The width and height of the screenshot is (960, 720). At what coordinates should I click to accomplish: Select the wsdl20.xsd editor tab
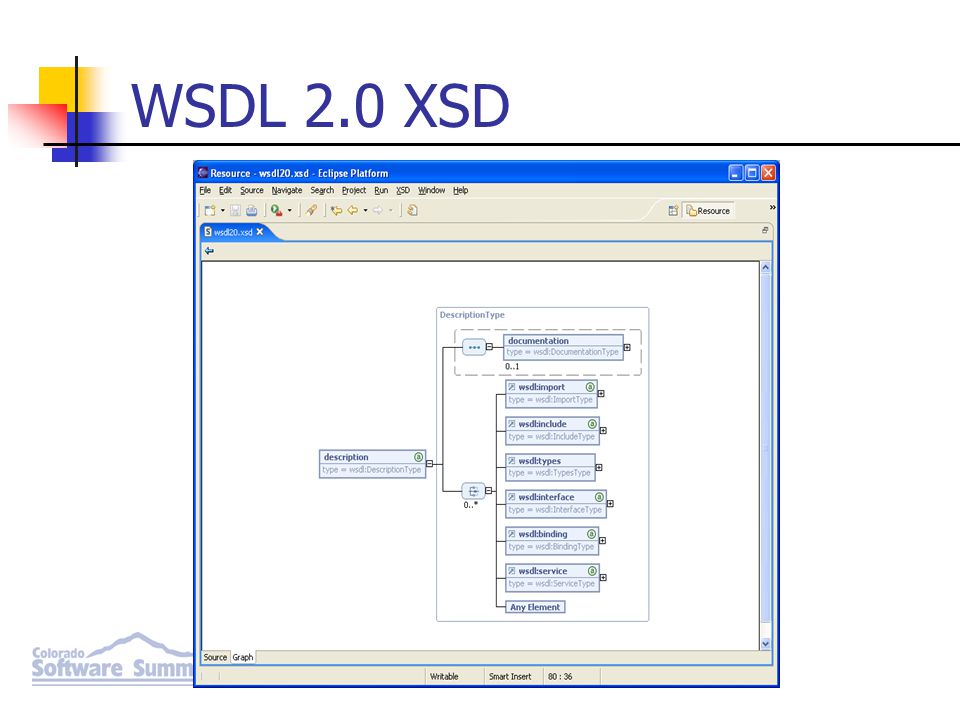click(233, 232)
